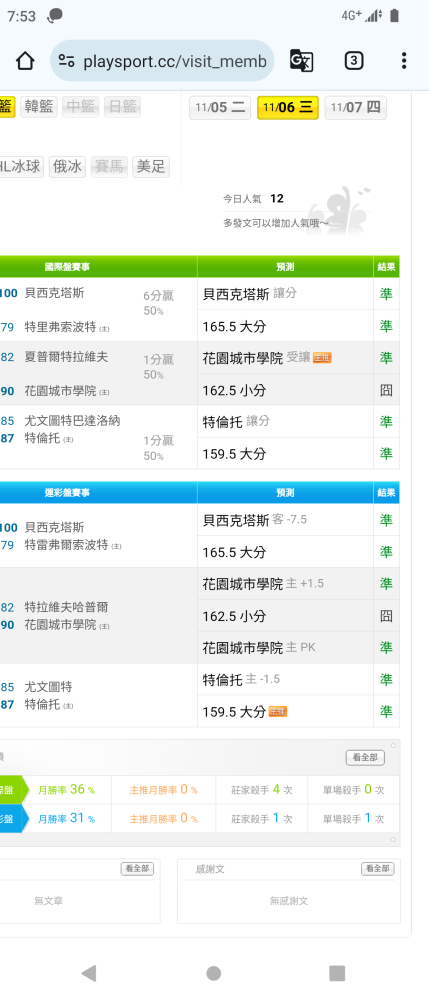Click 看全部 above 無文章
The width and height of the screenshot is (429, 1000).
coord(137,869)
